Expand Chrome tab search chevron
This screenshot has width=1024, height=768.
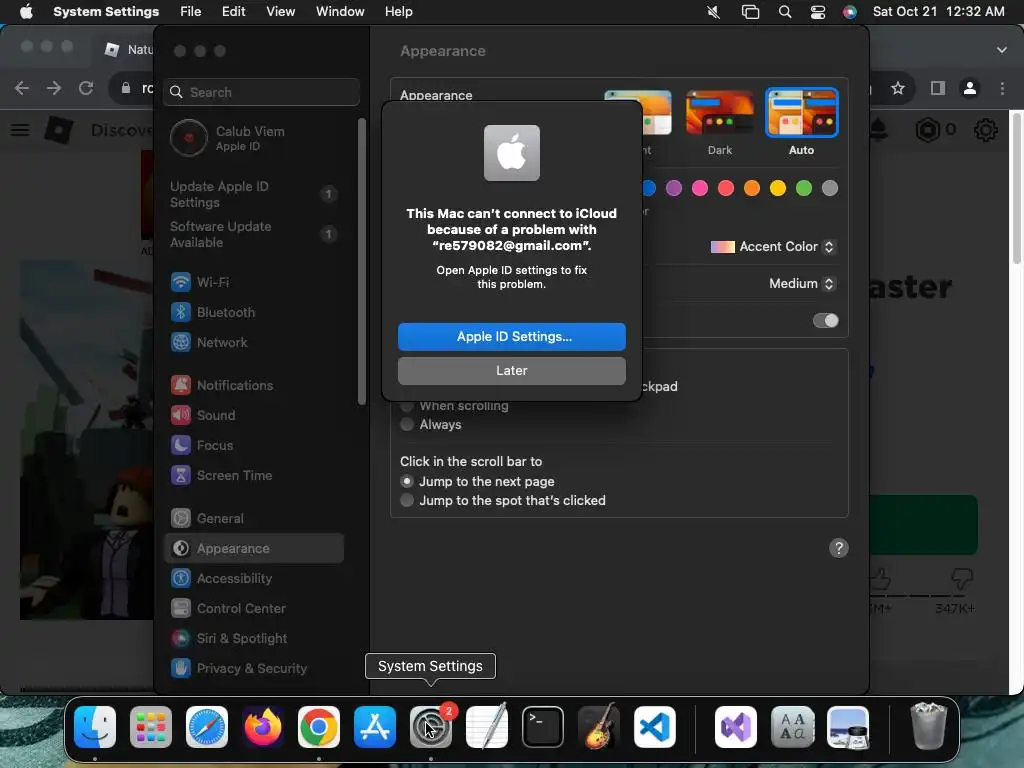click(x=1001, y=50)
